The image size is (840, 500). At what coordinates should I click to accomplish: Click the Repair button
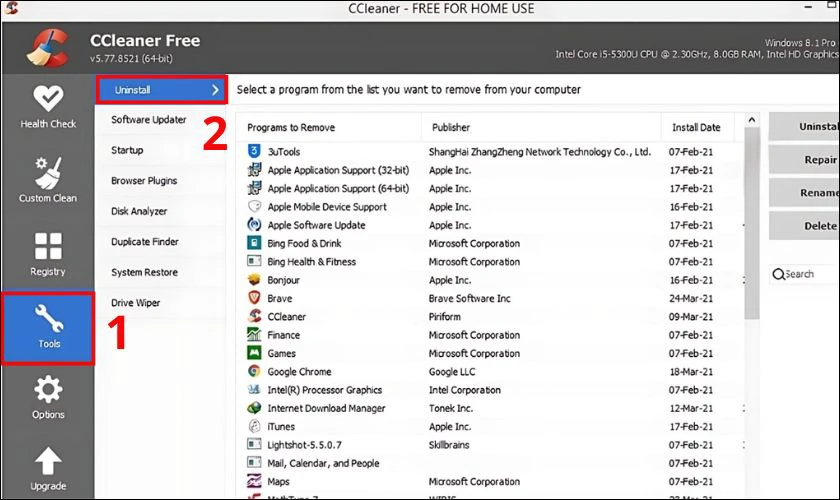click(x=804, y=160)
